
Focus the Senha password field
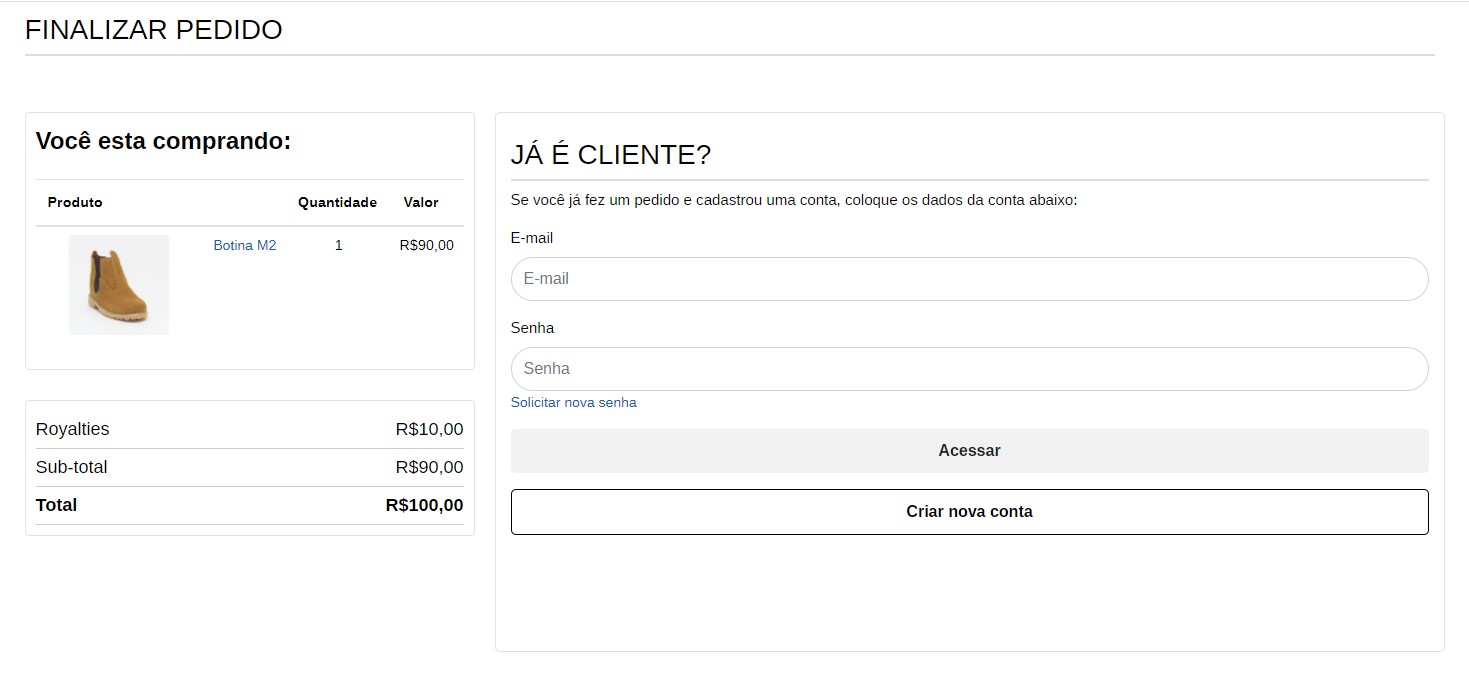click(x=968, y=369)
